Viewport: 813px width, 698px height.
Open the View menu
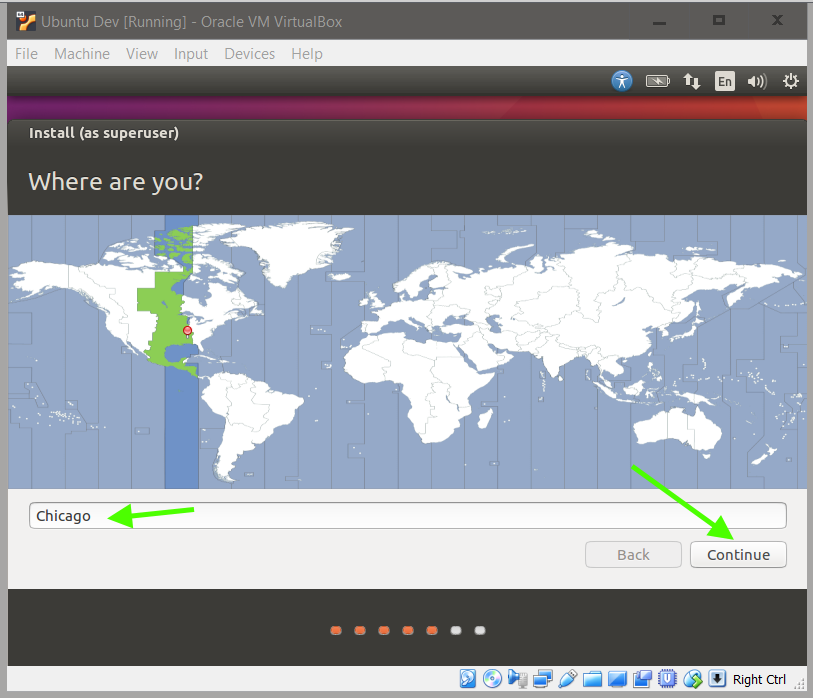[x=142, y=54]
